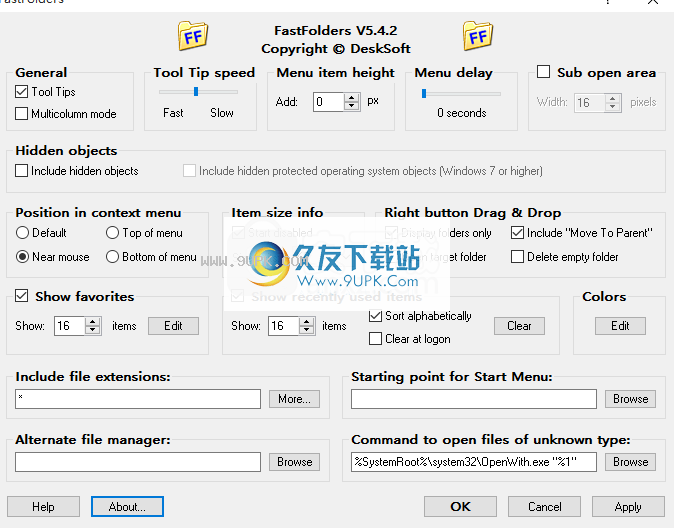Enable Multicolumn mode checkbox
This screenshot has height=528, width=674.
click(x=21, y=114)
